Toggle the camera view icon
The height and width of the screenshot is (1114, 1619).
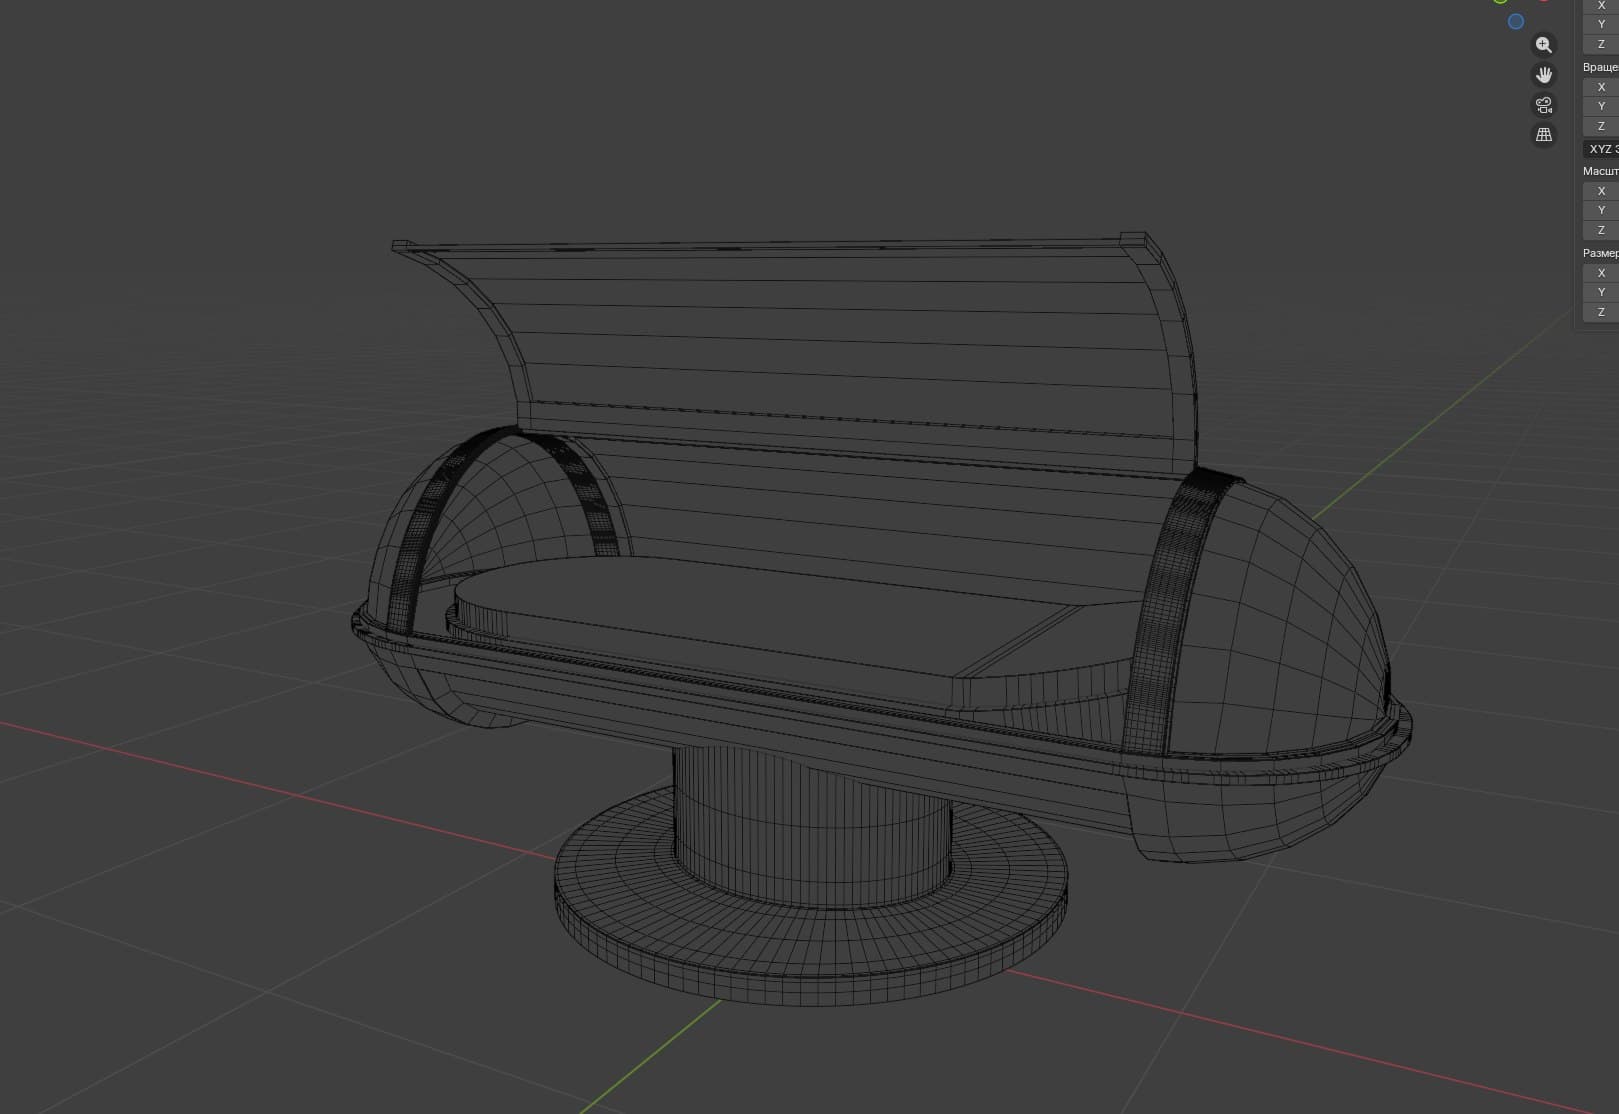click(1544, 105)
